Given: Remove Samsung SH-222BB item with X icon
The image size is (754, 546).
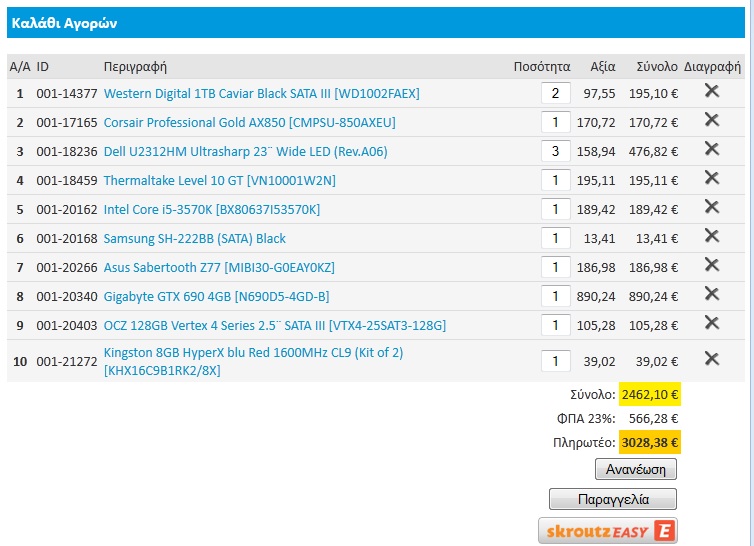Looking at the screenshot, I should 712,235.
